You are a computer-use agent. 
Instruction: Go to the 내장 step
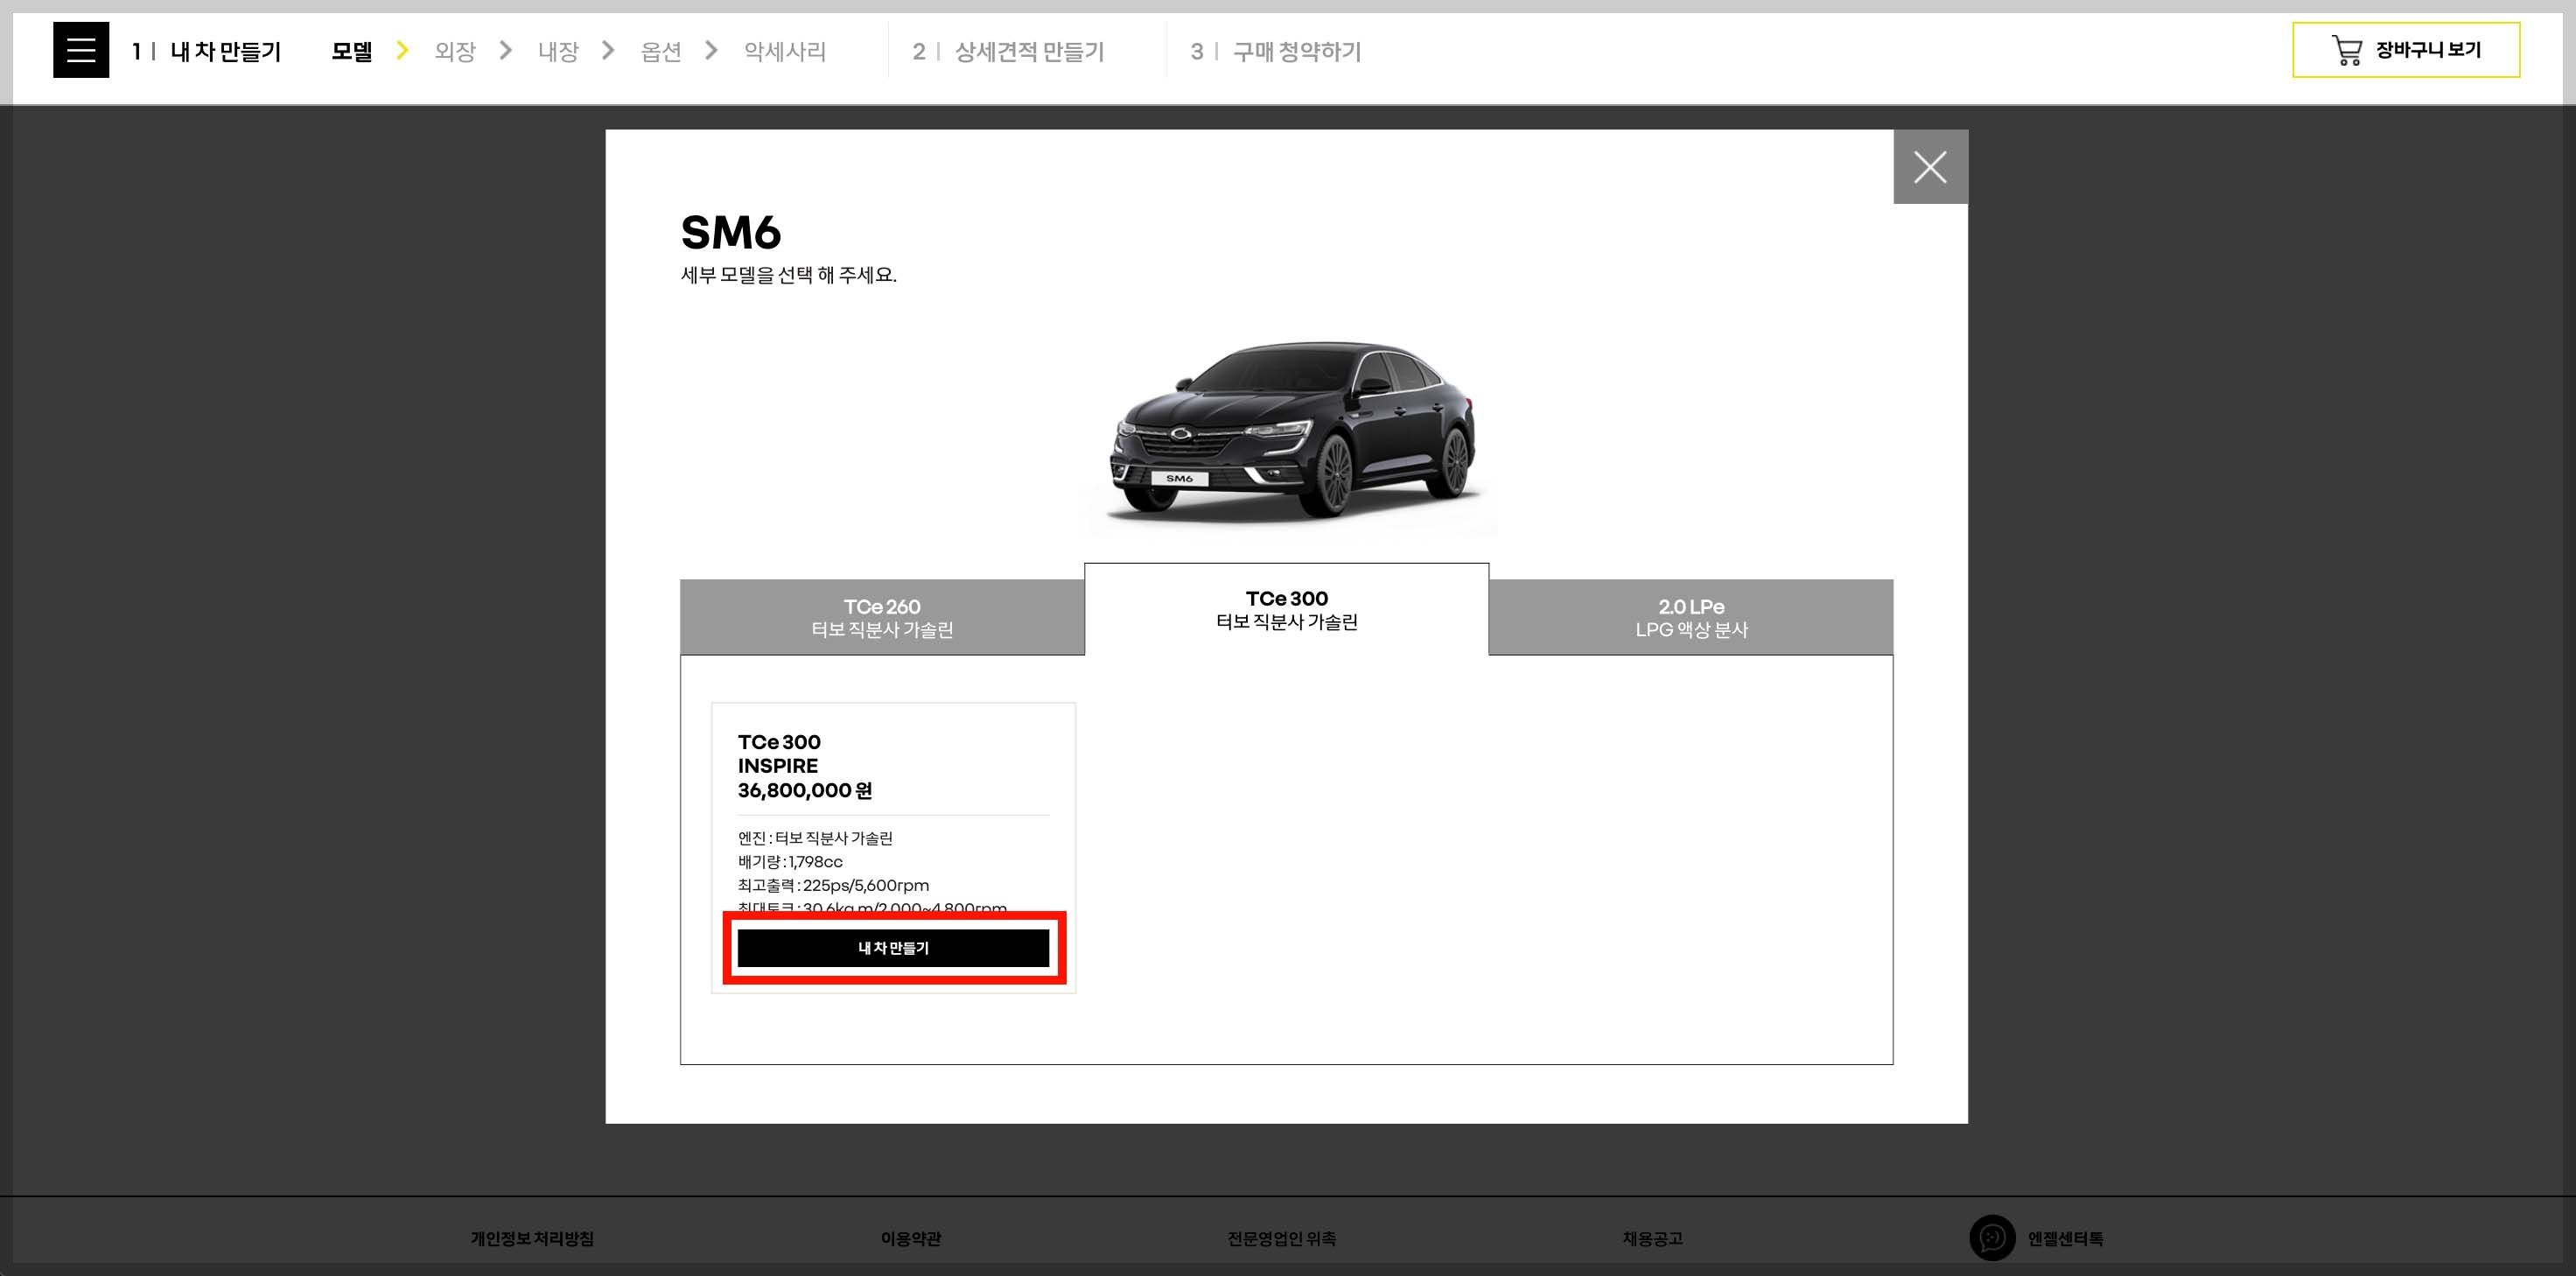558,51
